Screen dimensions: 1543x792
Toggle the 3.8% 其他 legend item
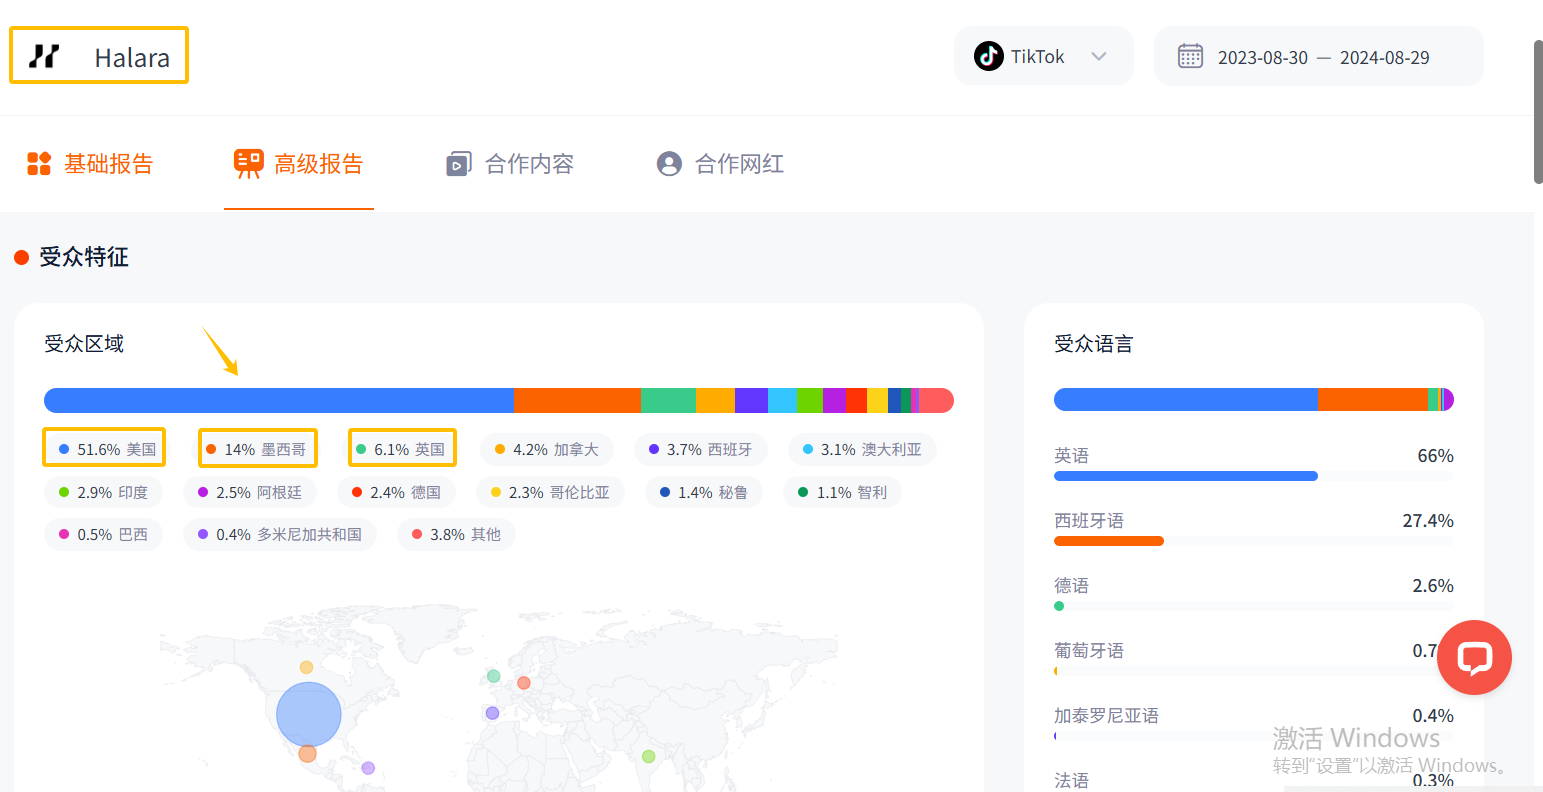point(456,535)
